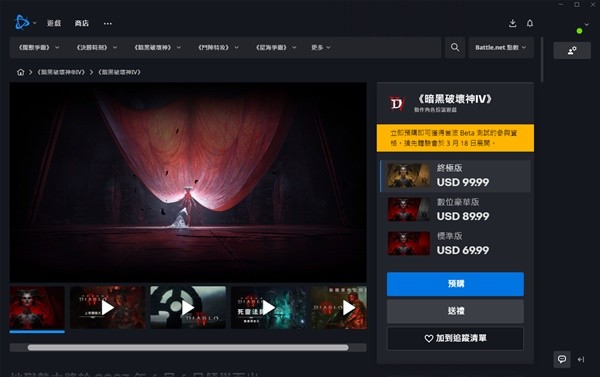Viewport: 600px width, 377px height.
Task: Click the thumbnail strip horizontal scrollbar
Action: (x=188, y=348)
